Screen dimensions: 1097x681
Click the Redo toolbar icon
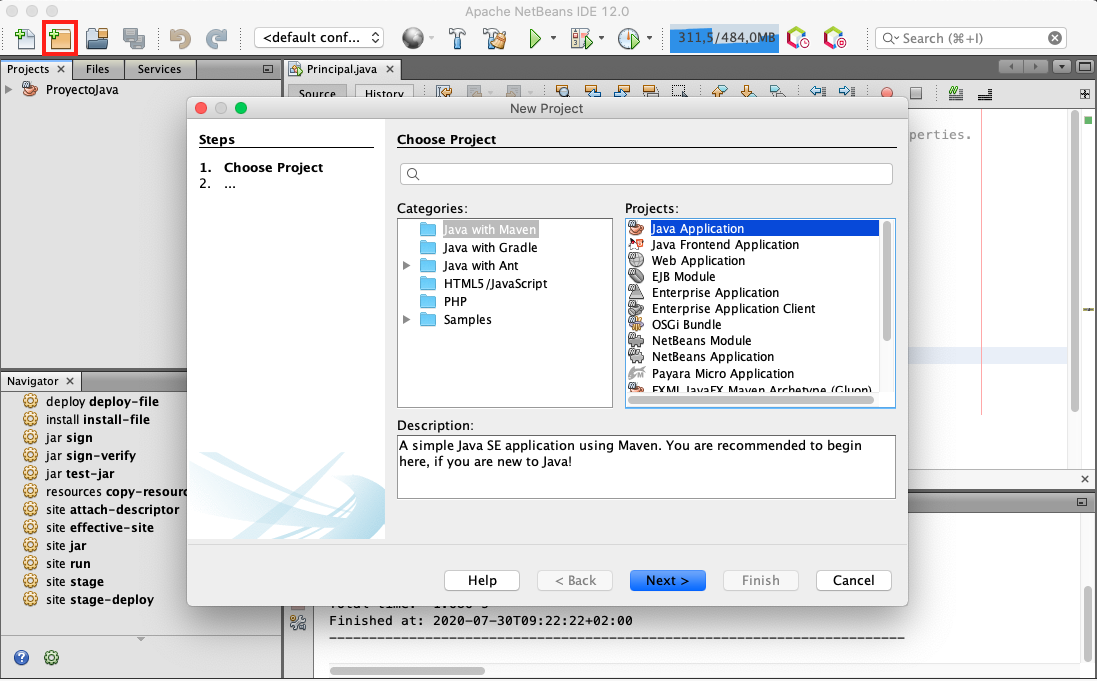(216, 38)
